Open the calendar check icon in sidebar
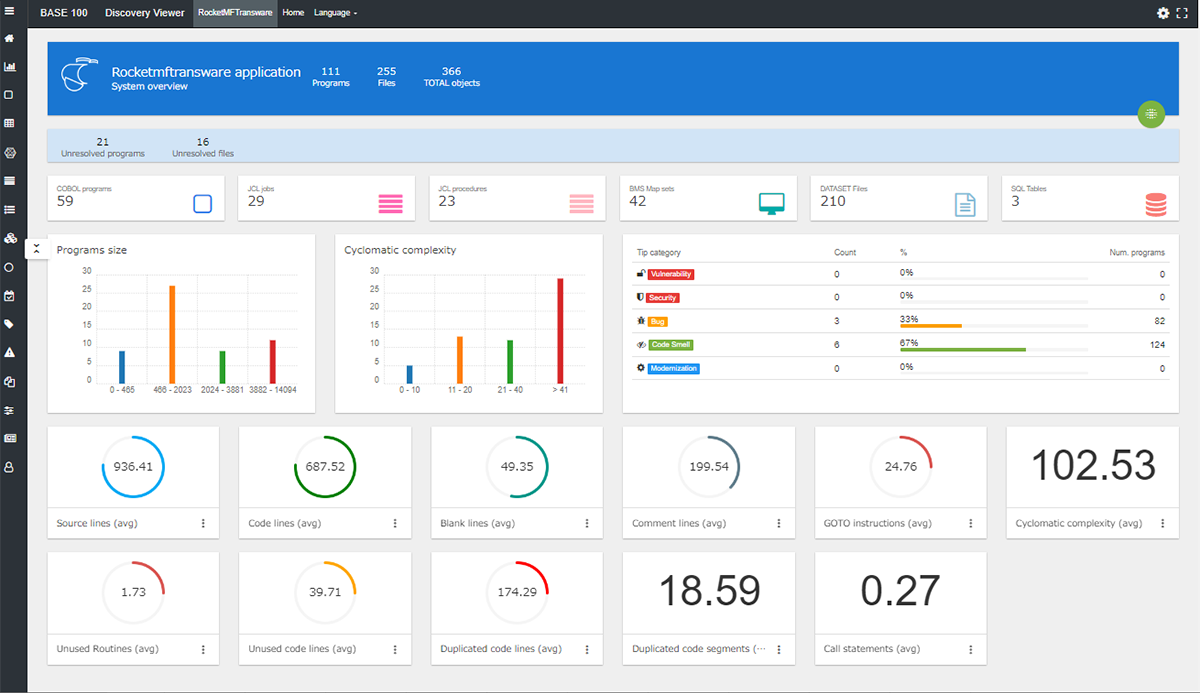1200x693 pixels. [x=9, y=296]
